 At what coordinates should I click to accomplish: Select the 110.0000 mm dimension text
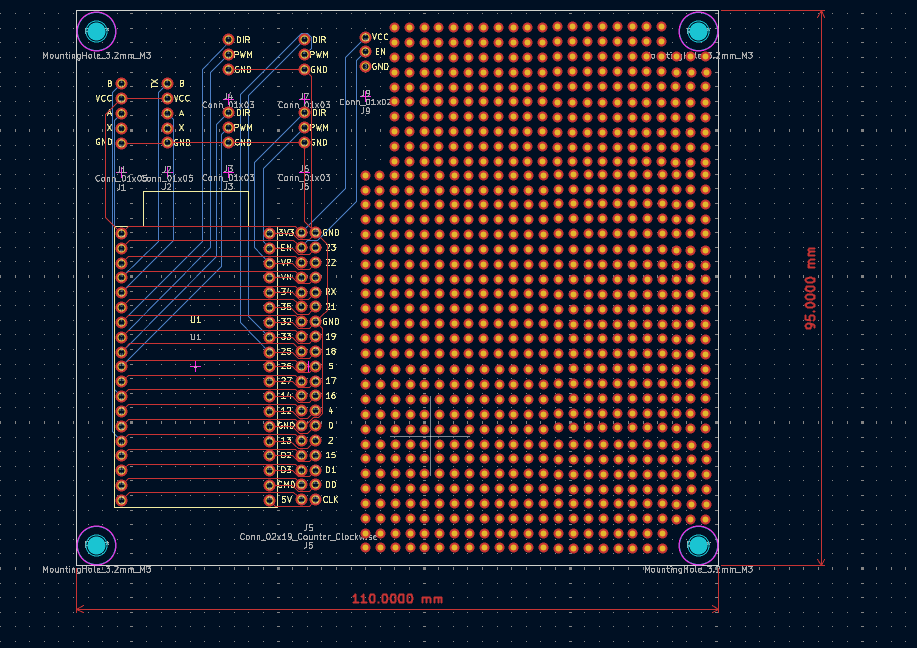[396, 599]
